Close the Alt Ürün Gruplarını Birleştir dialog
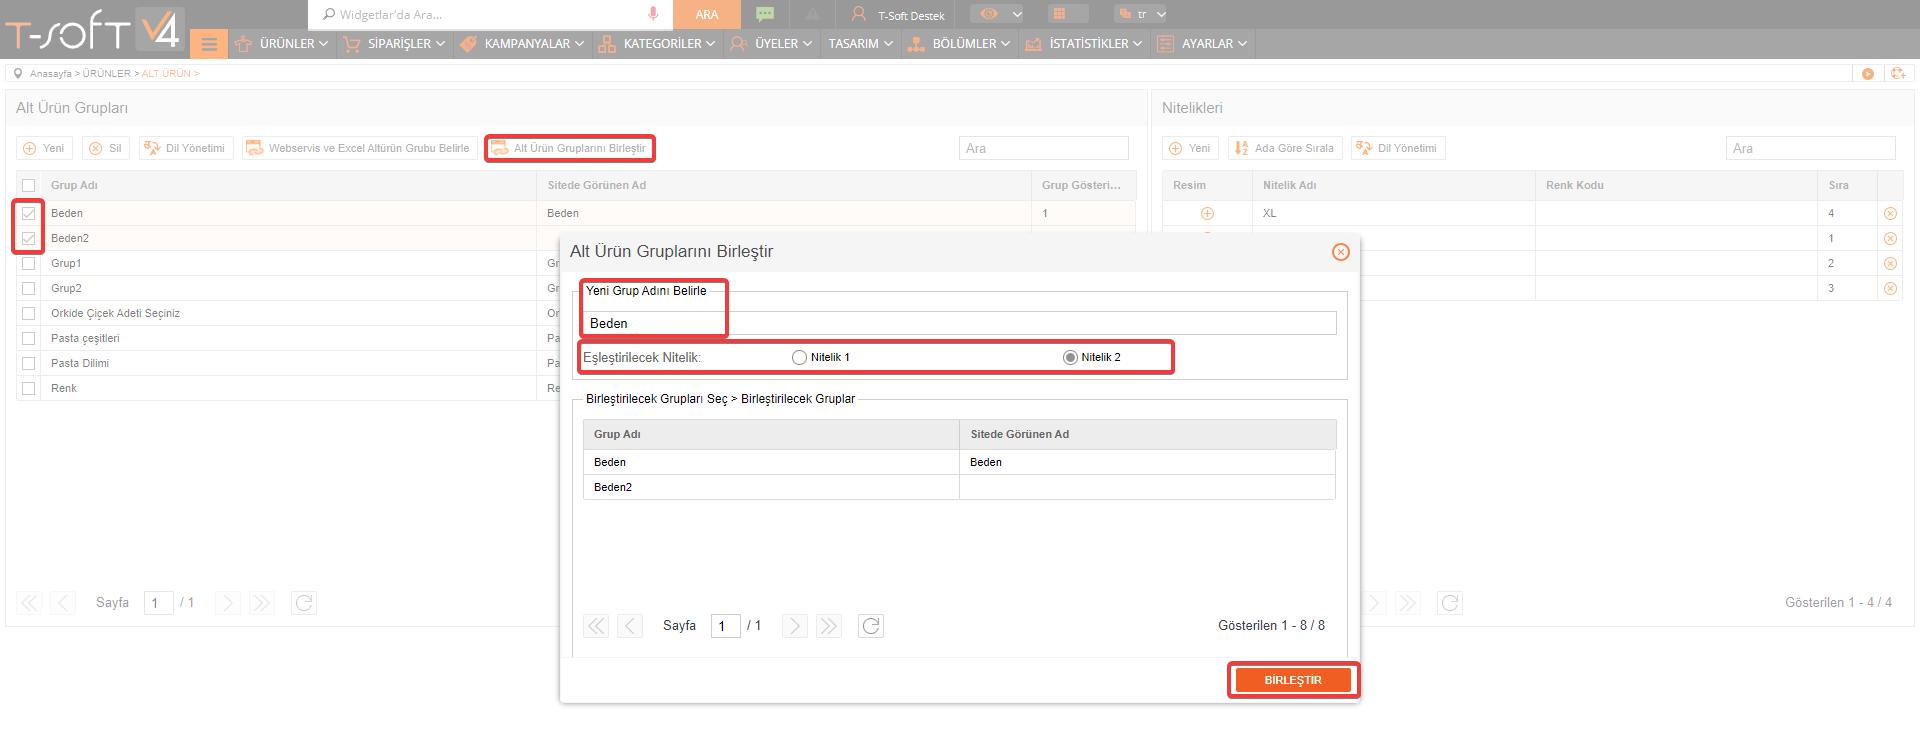 click(x=1341, y=252)
